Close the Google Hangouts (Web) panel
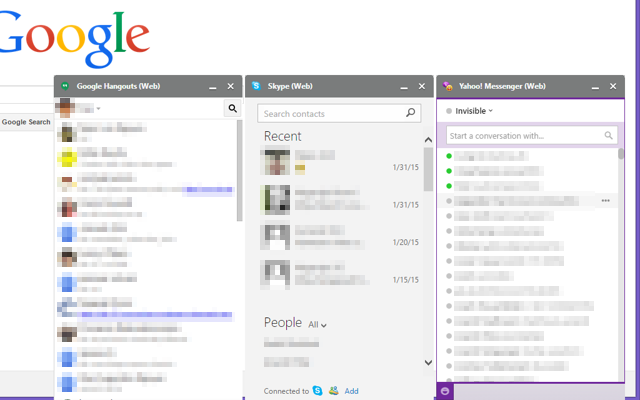The width and height of the screenshot is (640, 400). [x=231, y=86]
